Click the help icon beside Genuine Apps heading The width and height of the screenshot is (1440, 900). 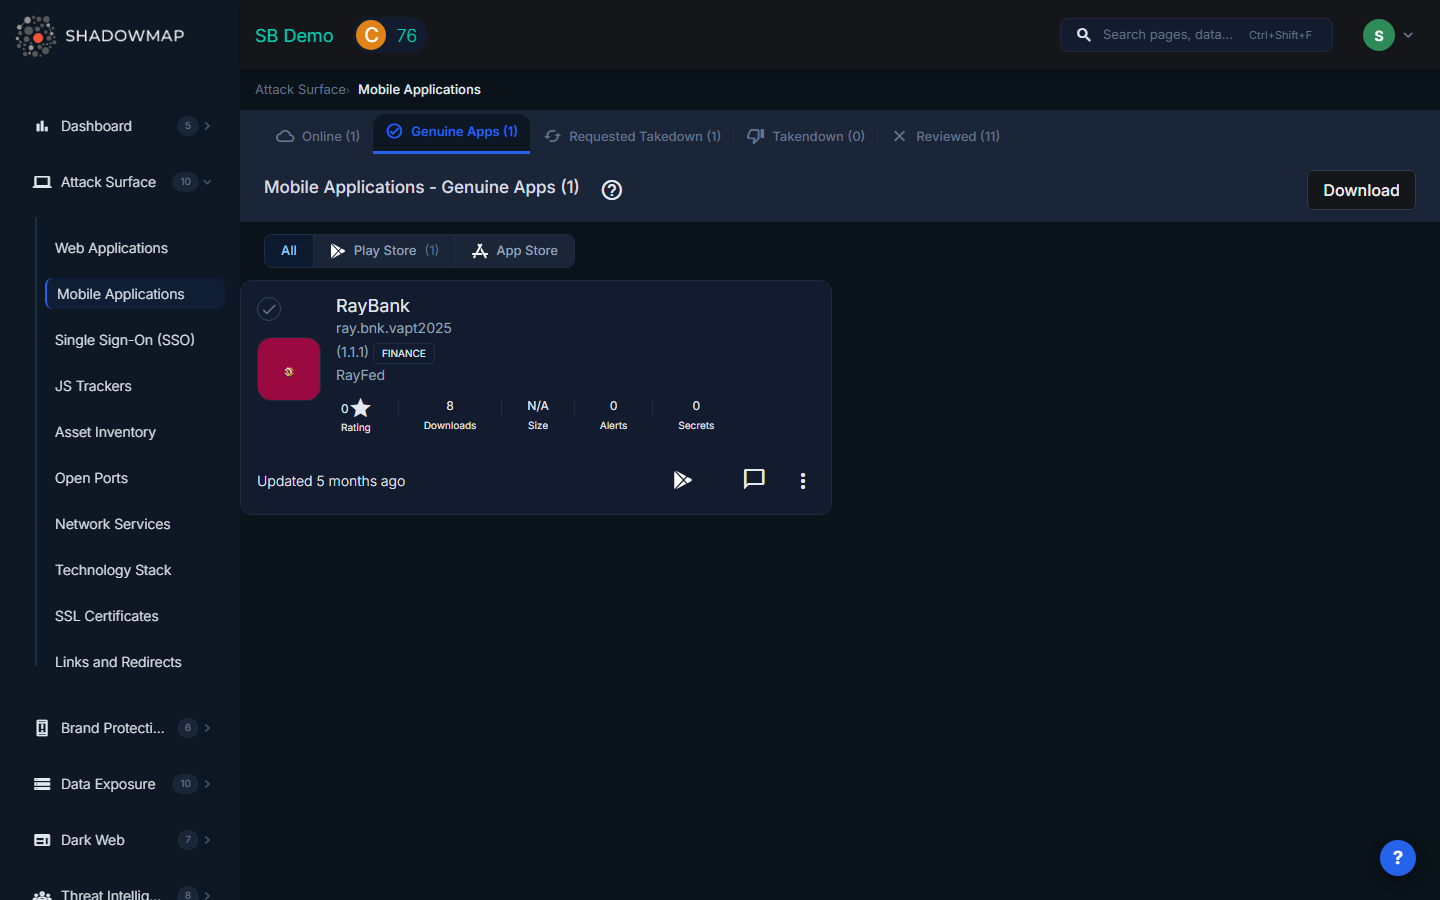click(612, 190)
